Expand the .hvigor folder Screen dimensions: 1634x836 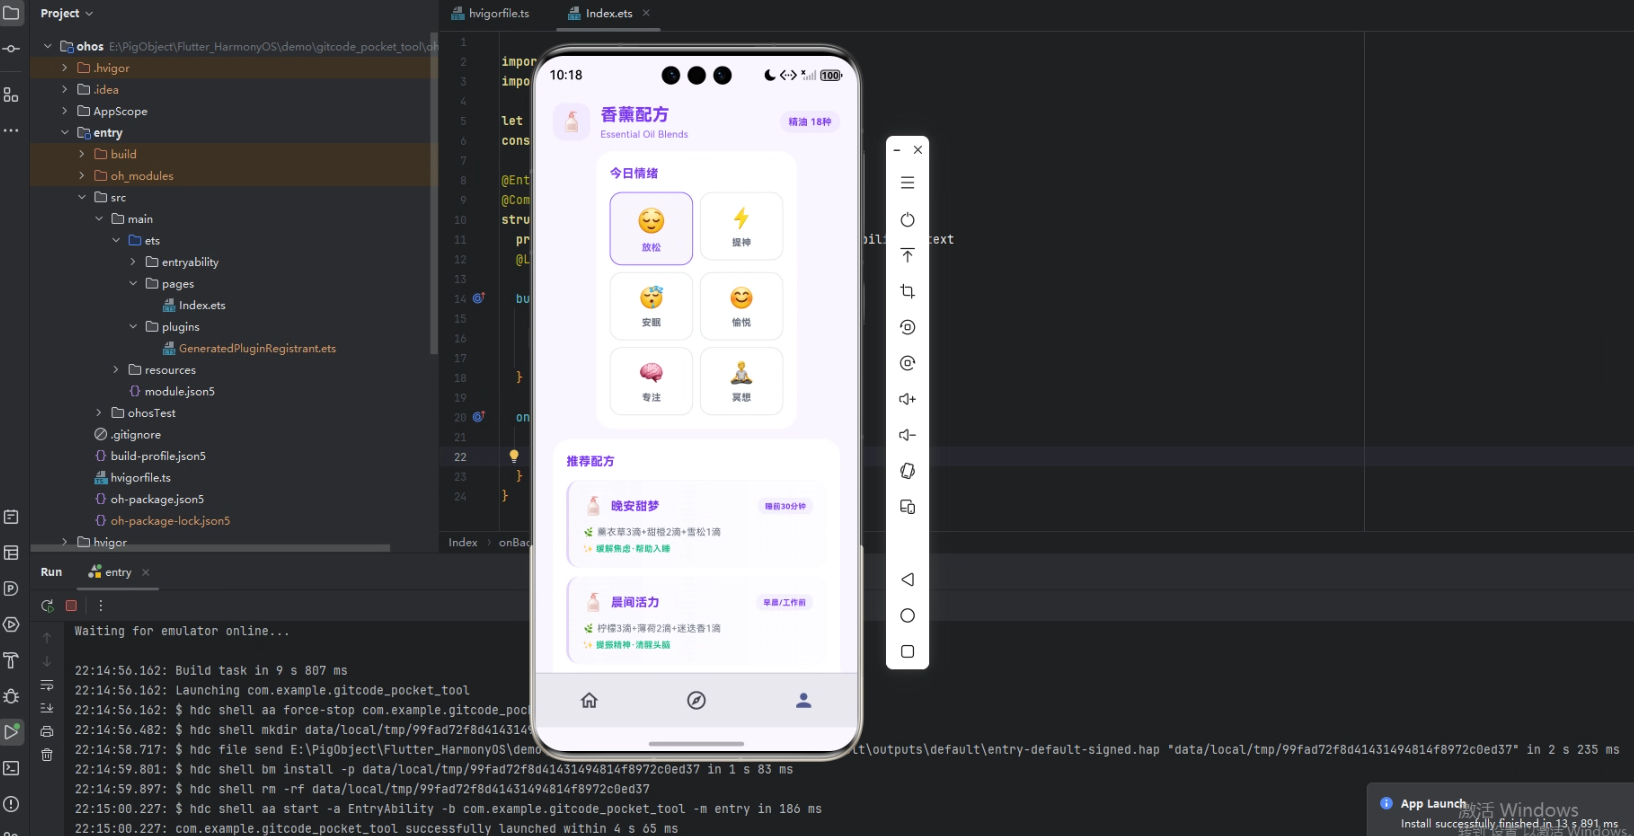(x=65, y=68)
